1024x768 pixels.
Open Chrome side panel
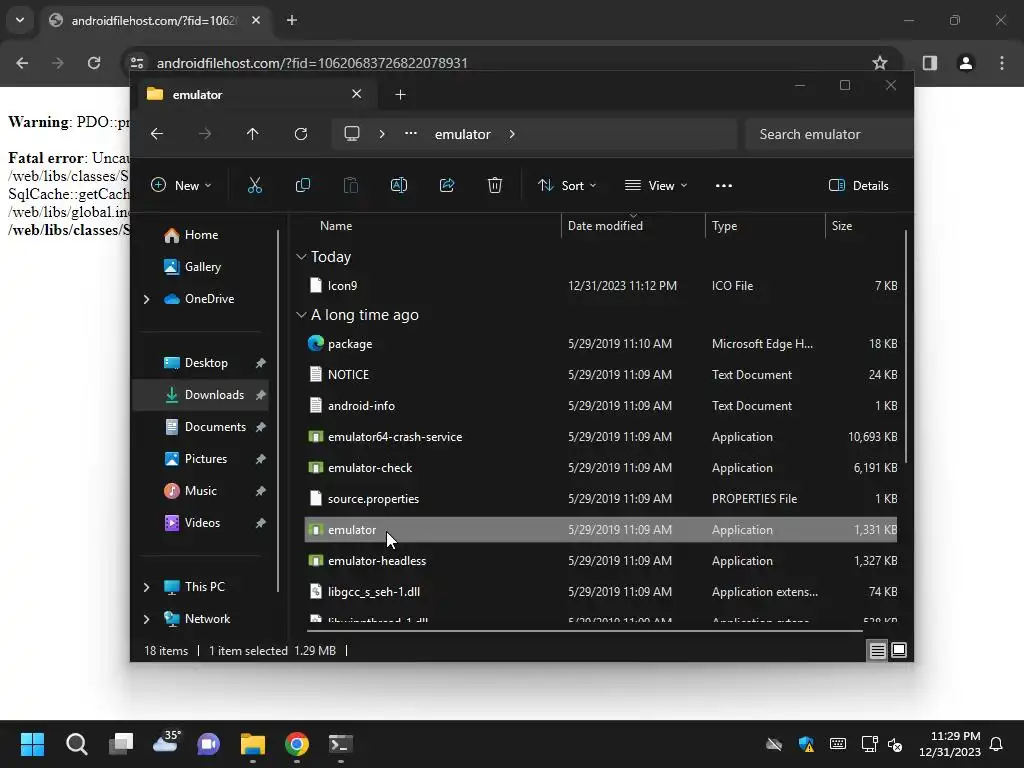click(x=929, y=63)
